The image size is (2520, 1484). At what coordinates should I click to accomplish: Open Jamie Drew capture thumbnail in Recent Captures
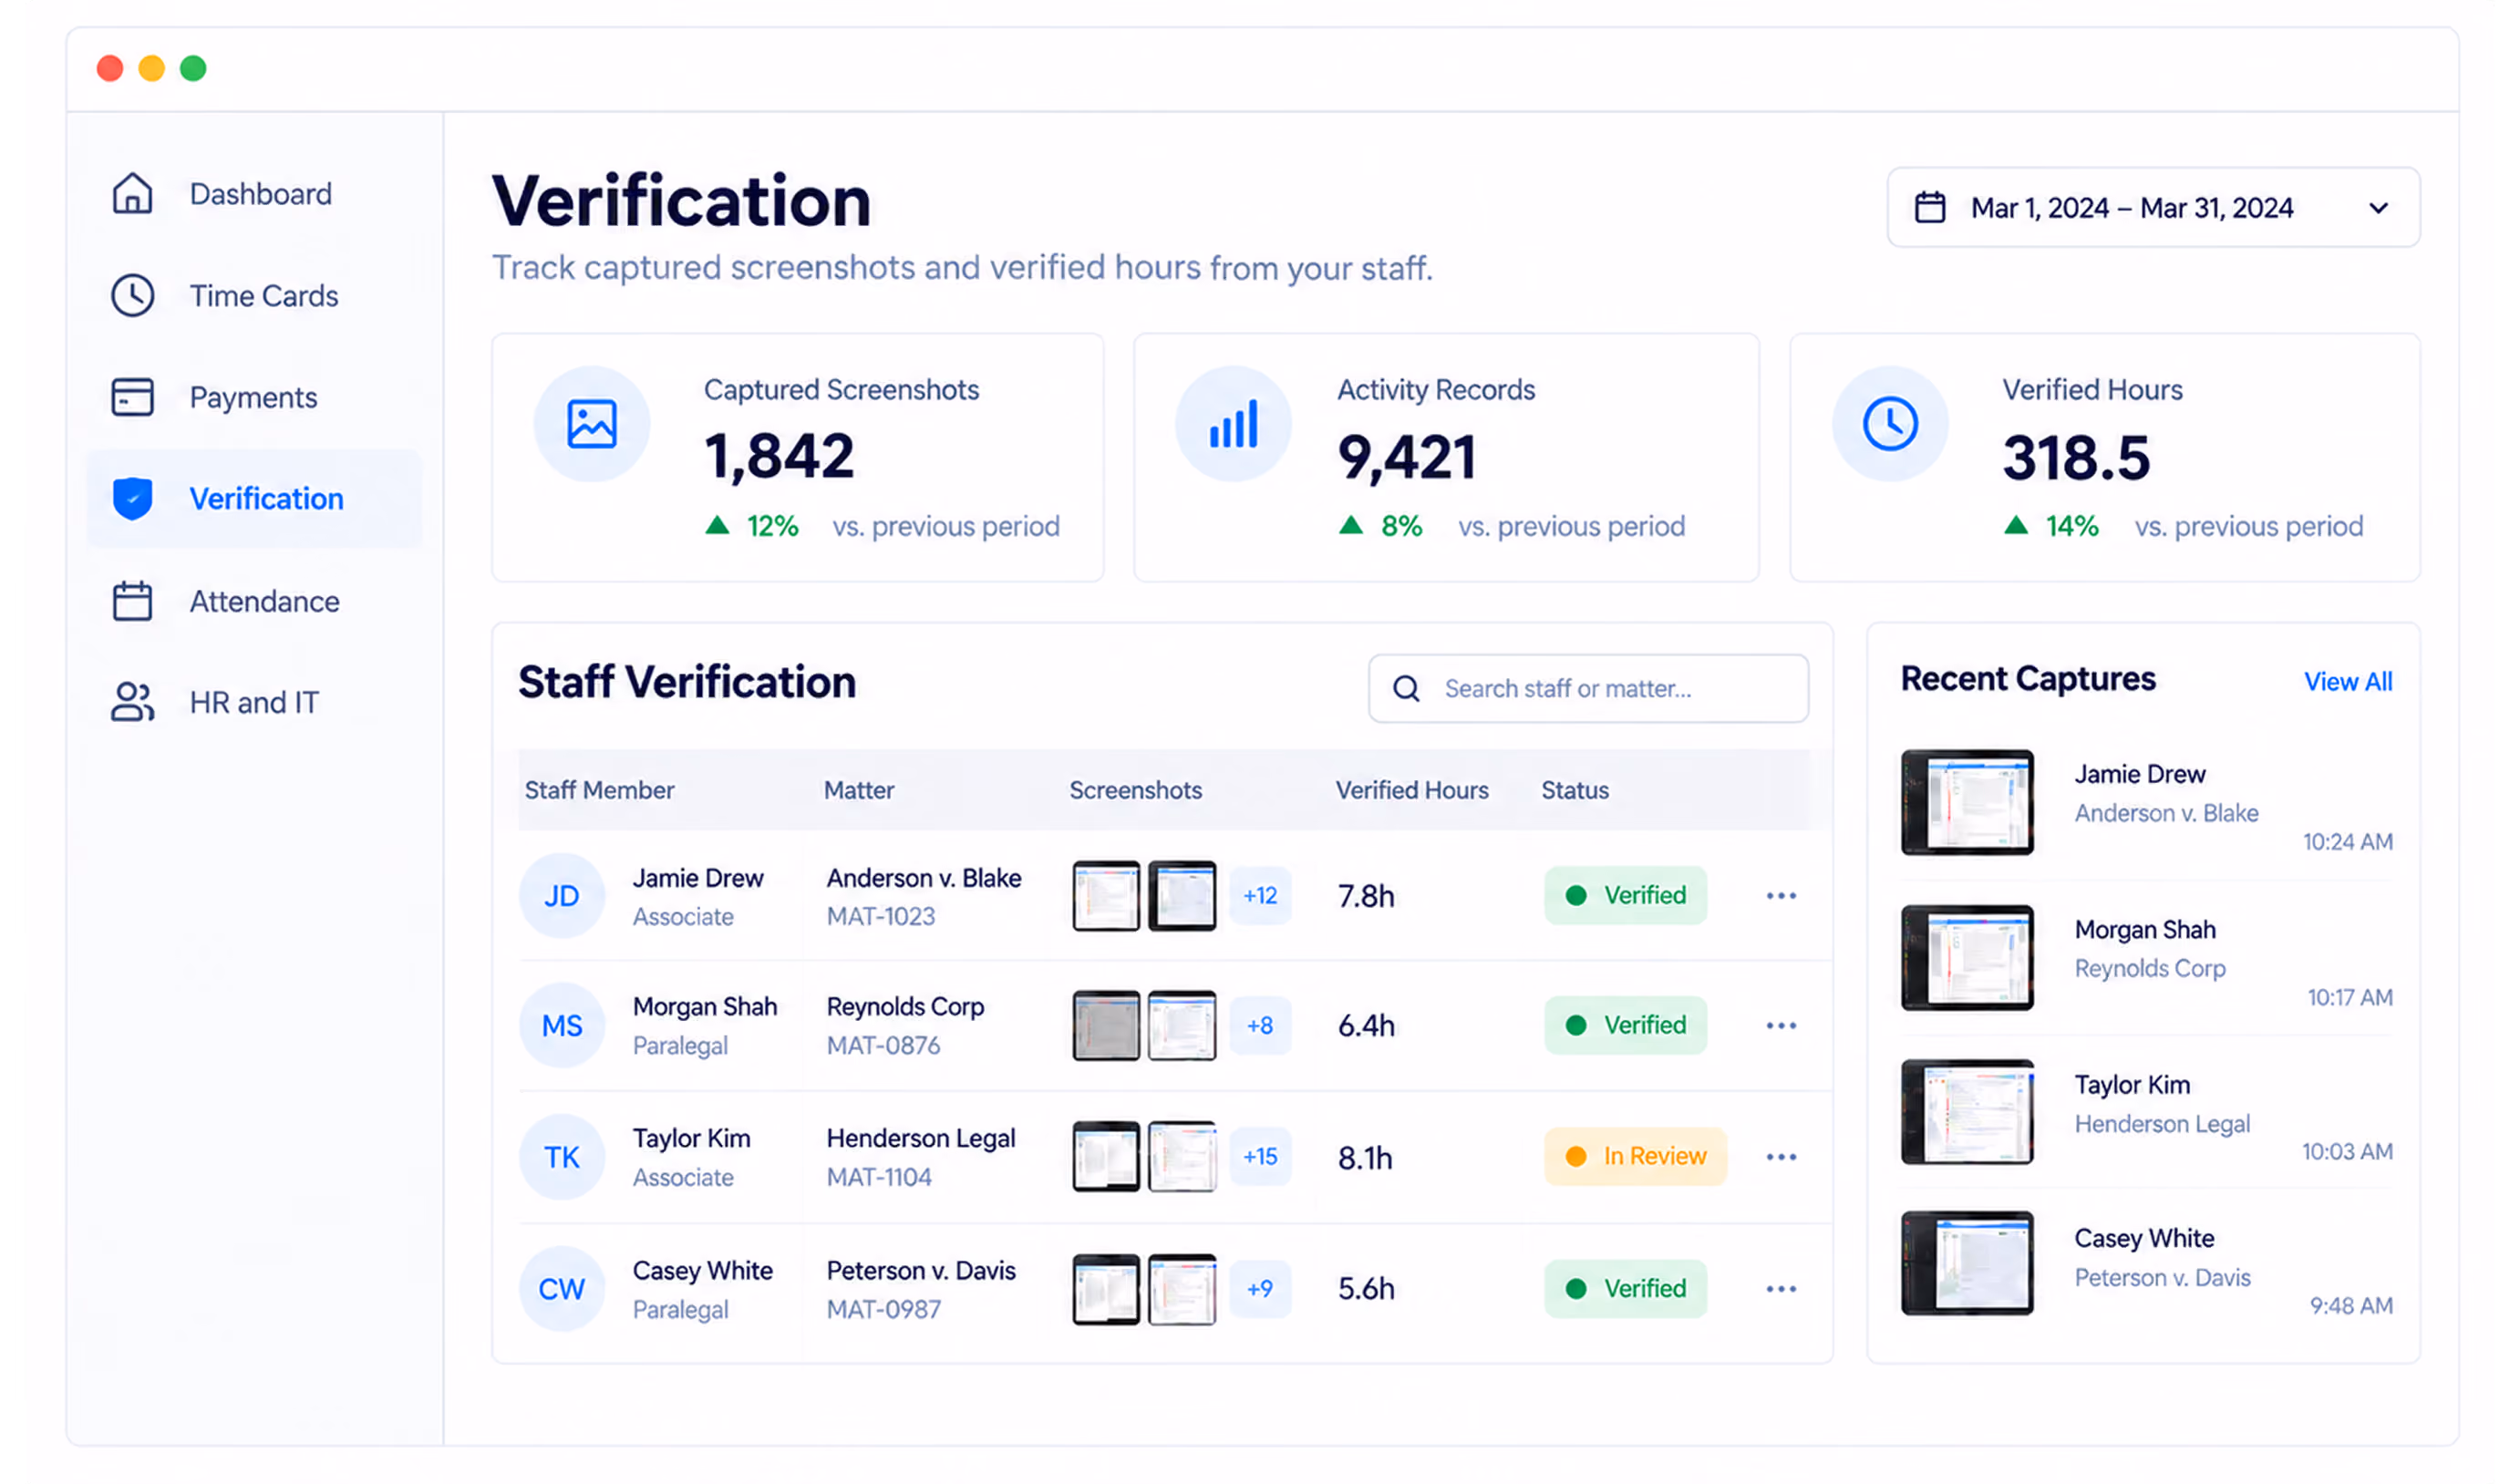coord(1967,802)
